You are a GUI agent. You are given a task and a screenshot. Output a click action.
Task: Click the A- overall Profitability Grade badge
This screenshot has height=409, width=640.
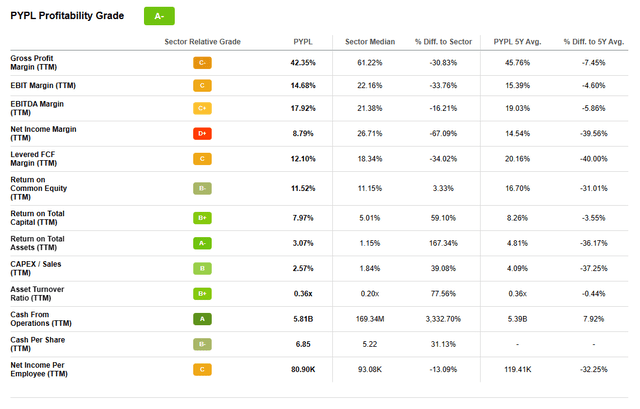click(159, 16)
